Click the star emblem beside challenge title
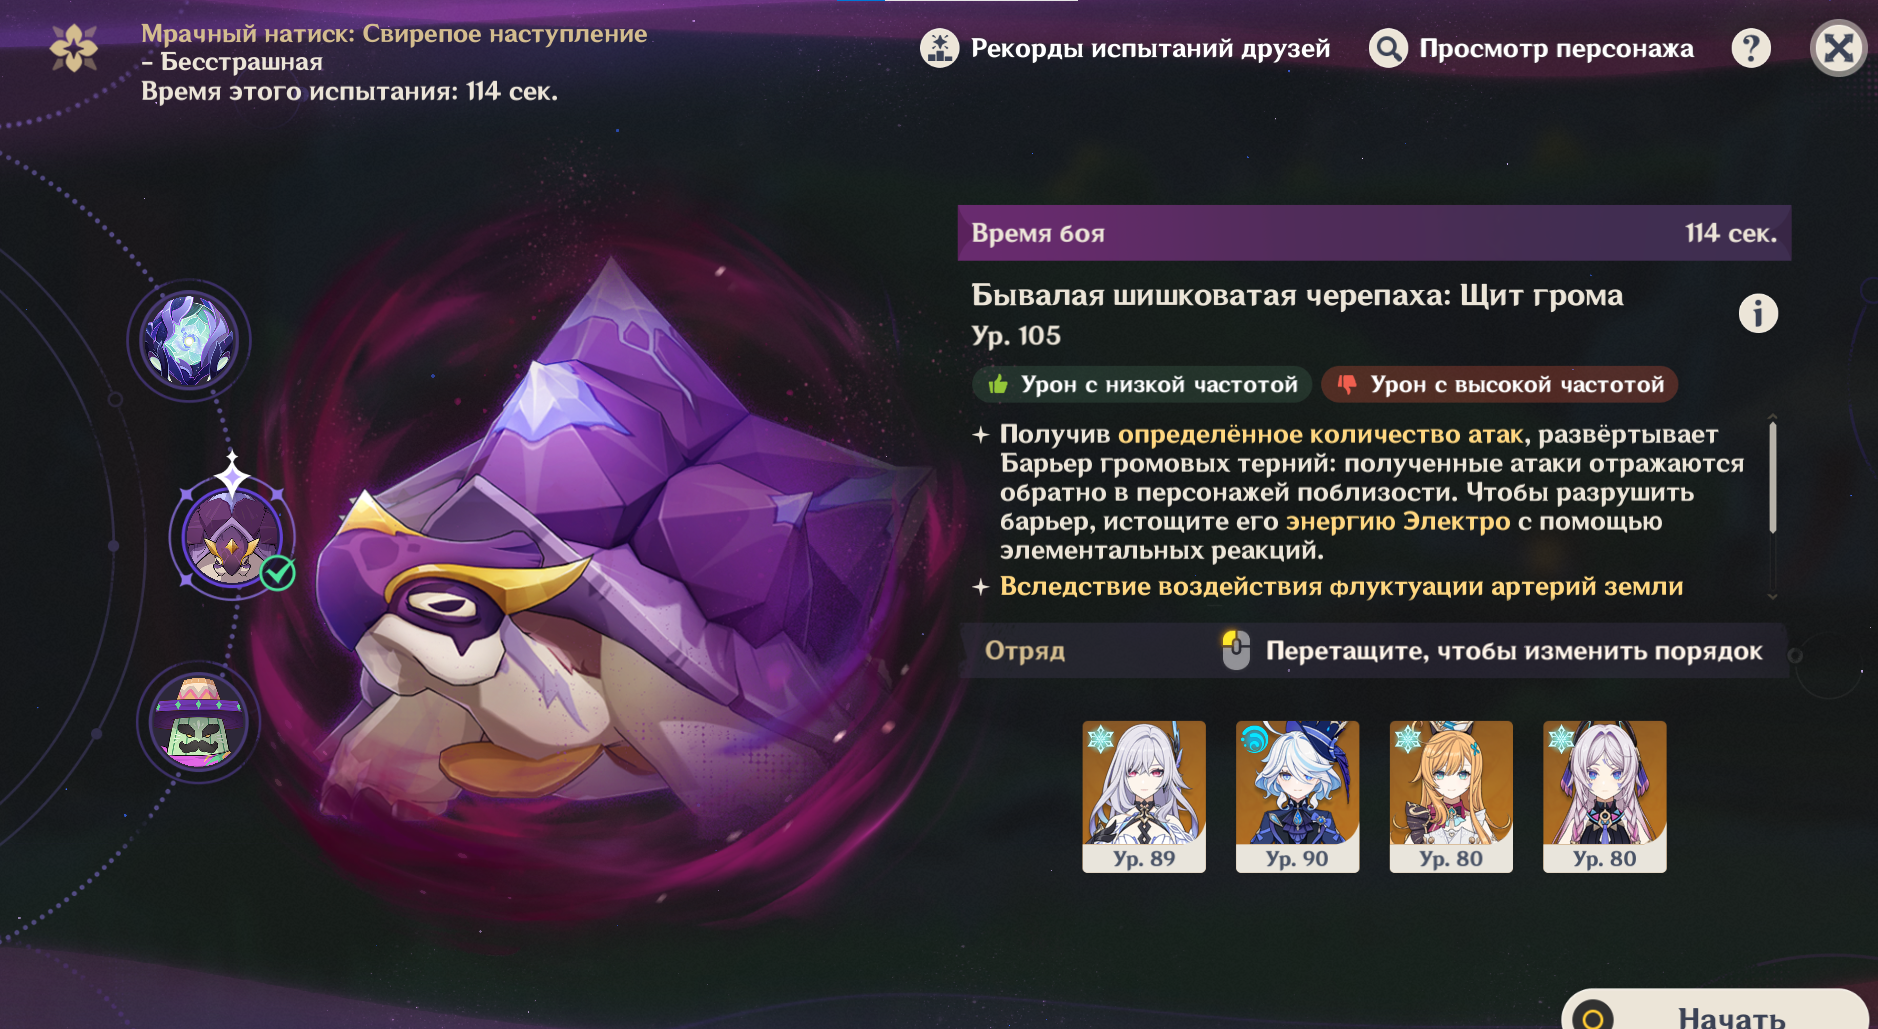The height and width of the screenshot is (1029, 1878). pyautogui.click(x=74, y=47)
